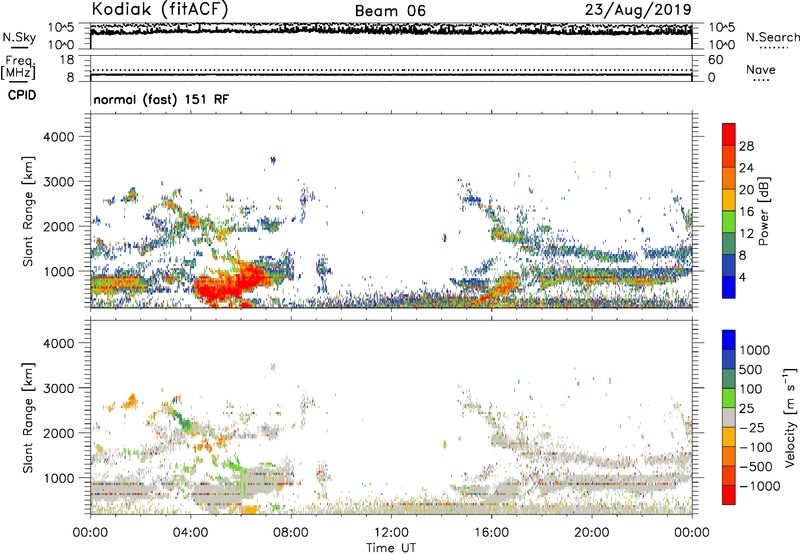Click the 'Nave' legend label

point(760,69)
